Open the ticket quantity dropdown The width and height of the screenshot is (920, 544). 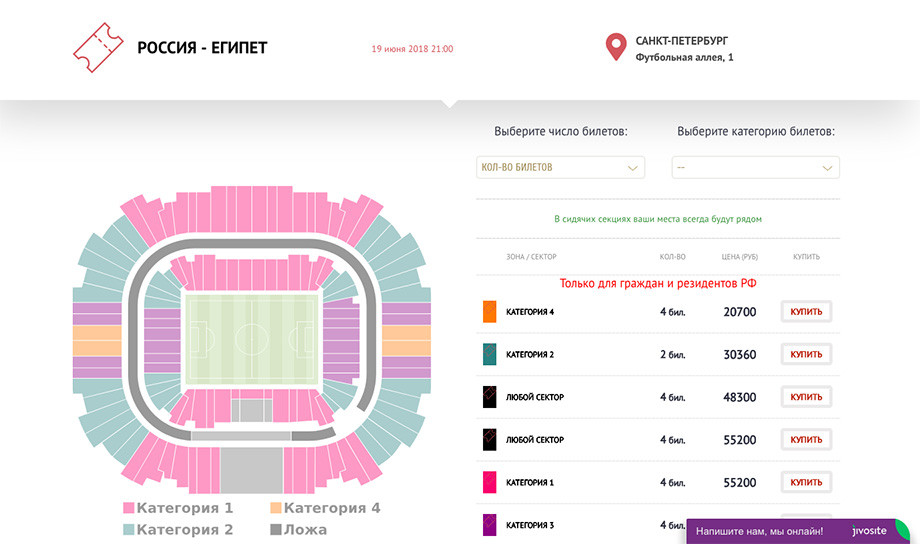[x=560, y=168]
